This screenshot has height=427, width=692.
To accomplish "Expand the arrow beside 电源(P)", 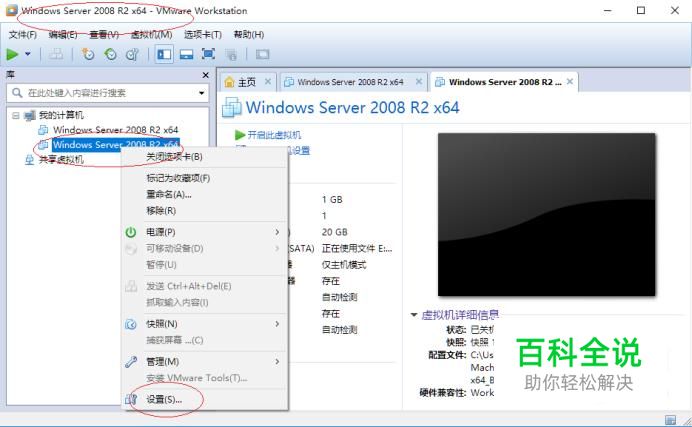I will (x=277, y=232).
